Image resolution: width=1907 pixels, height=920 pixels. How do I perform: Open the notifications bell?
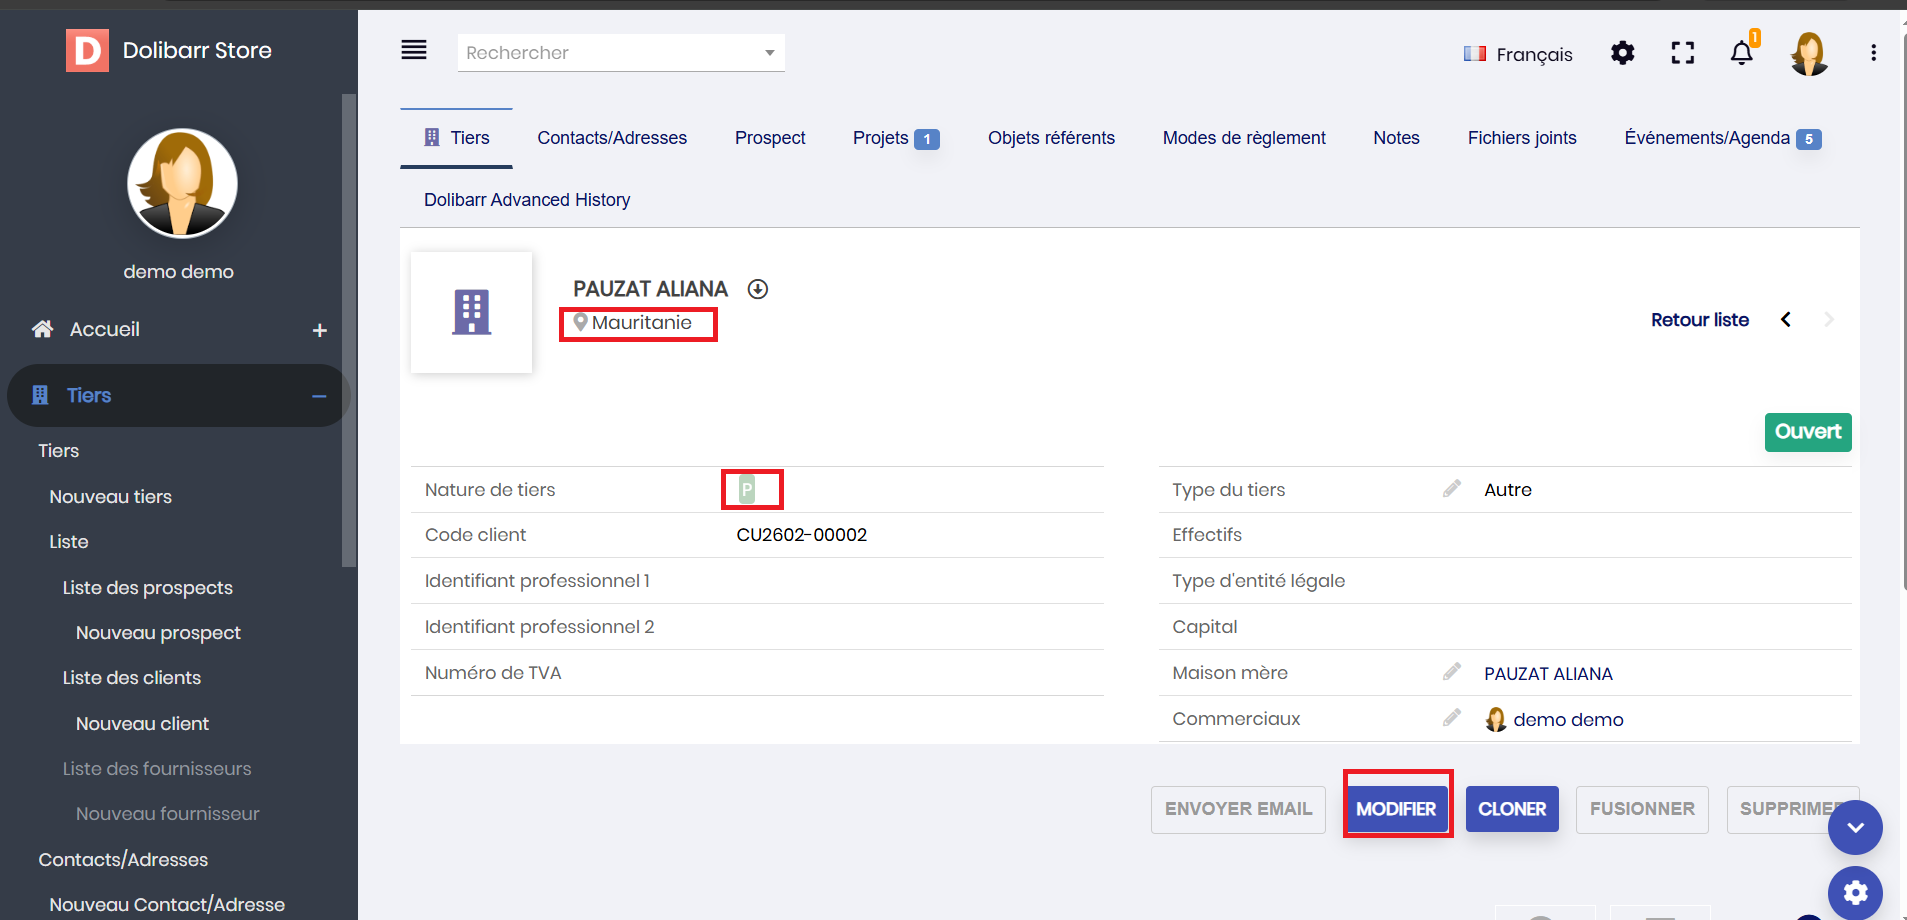click(1741, 53)
